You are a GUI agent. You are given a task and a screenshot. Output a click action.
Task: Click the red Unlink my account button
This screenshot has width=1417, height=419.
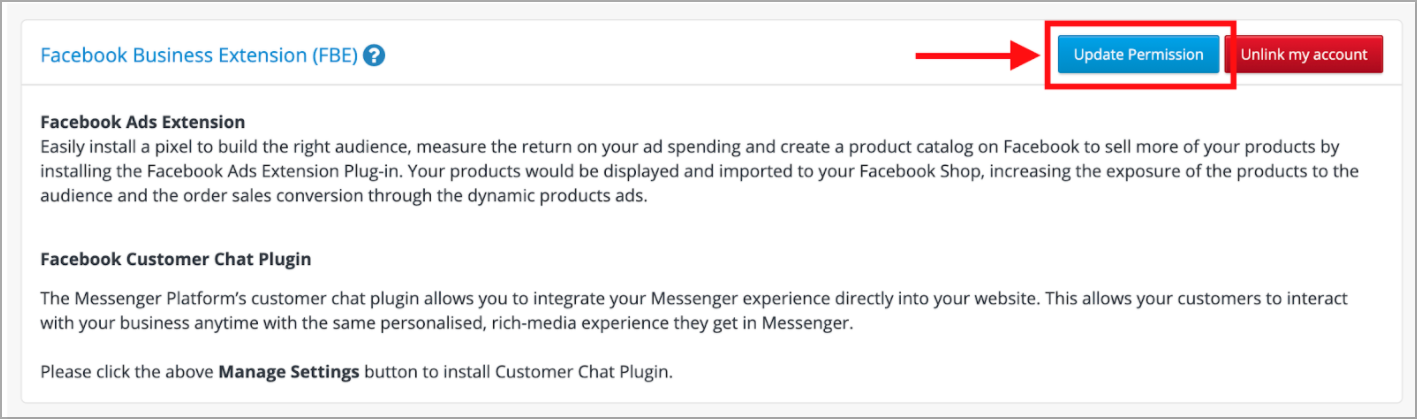point(1304,55)
